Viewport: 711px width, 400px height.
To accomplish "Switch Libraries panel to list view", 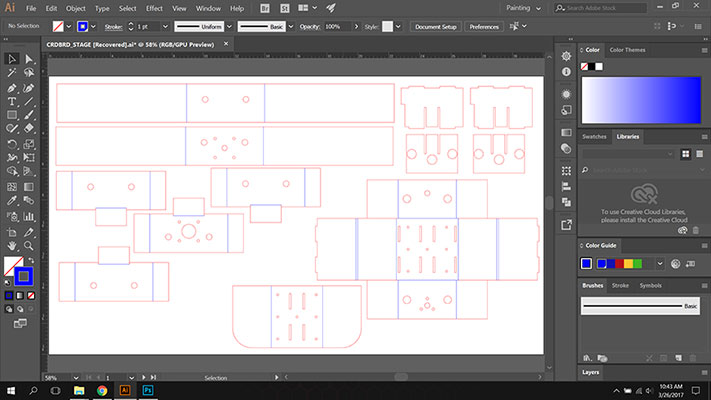I will pos(700,154).
